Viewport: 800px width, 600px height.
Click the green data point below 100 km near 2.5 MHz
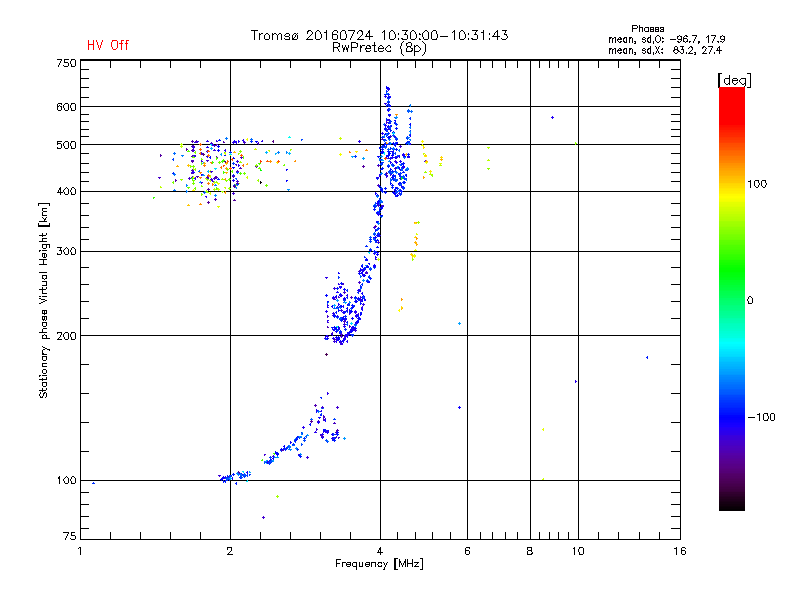click(x=278, y=496)
